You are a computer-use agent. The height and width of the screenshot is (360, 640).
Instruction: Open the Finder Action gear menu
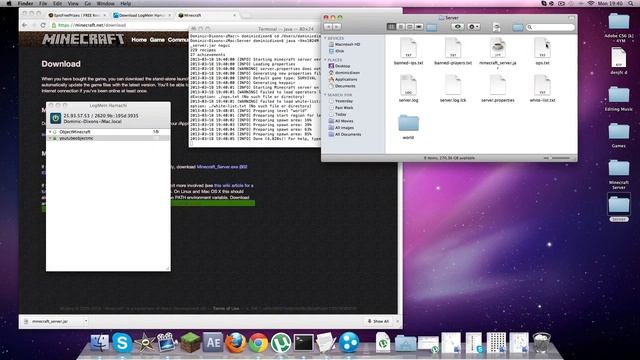473,27
